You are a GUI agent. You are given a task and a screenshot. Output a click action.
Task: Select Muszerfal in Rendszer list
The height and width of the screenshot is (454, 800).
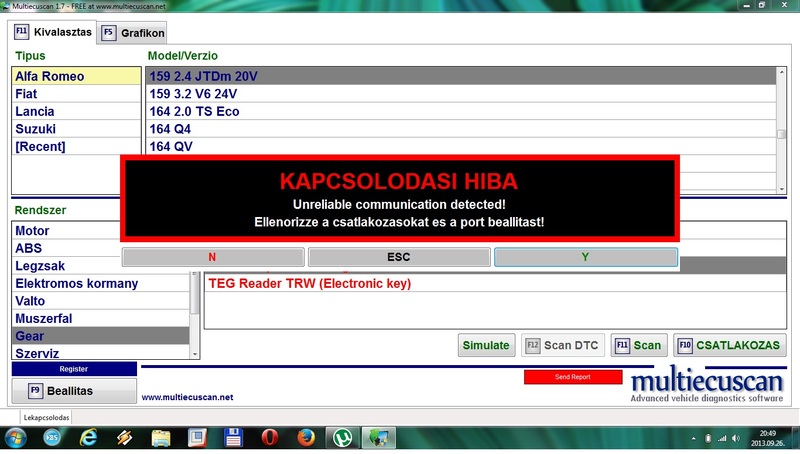(x=101, y=319)
